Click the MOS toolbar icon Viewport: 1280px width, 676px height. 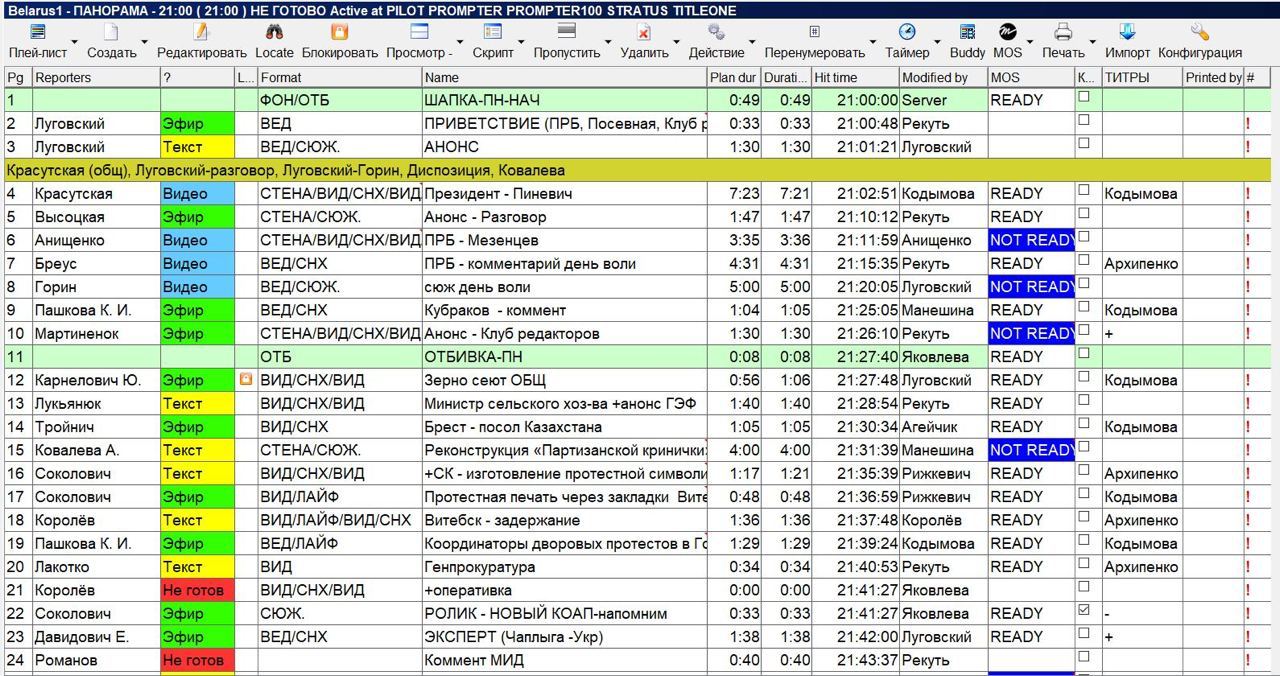tap(1007, 33)
